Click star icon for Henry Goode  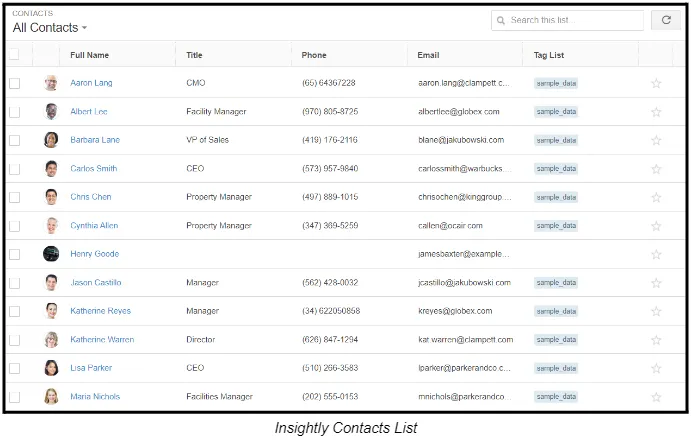pos(656,254)
